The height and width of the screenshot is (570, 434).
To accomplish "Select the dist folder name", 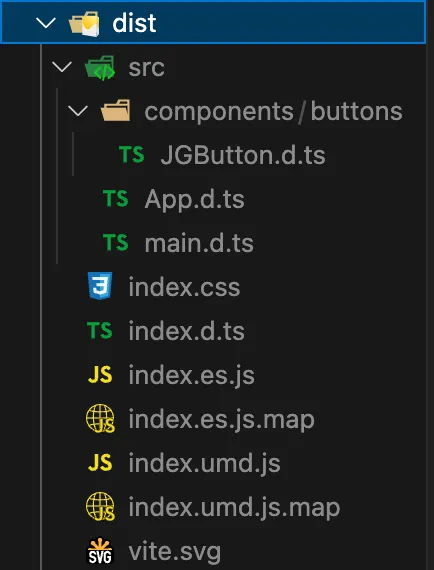I will 134,23.
